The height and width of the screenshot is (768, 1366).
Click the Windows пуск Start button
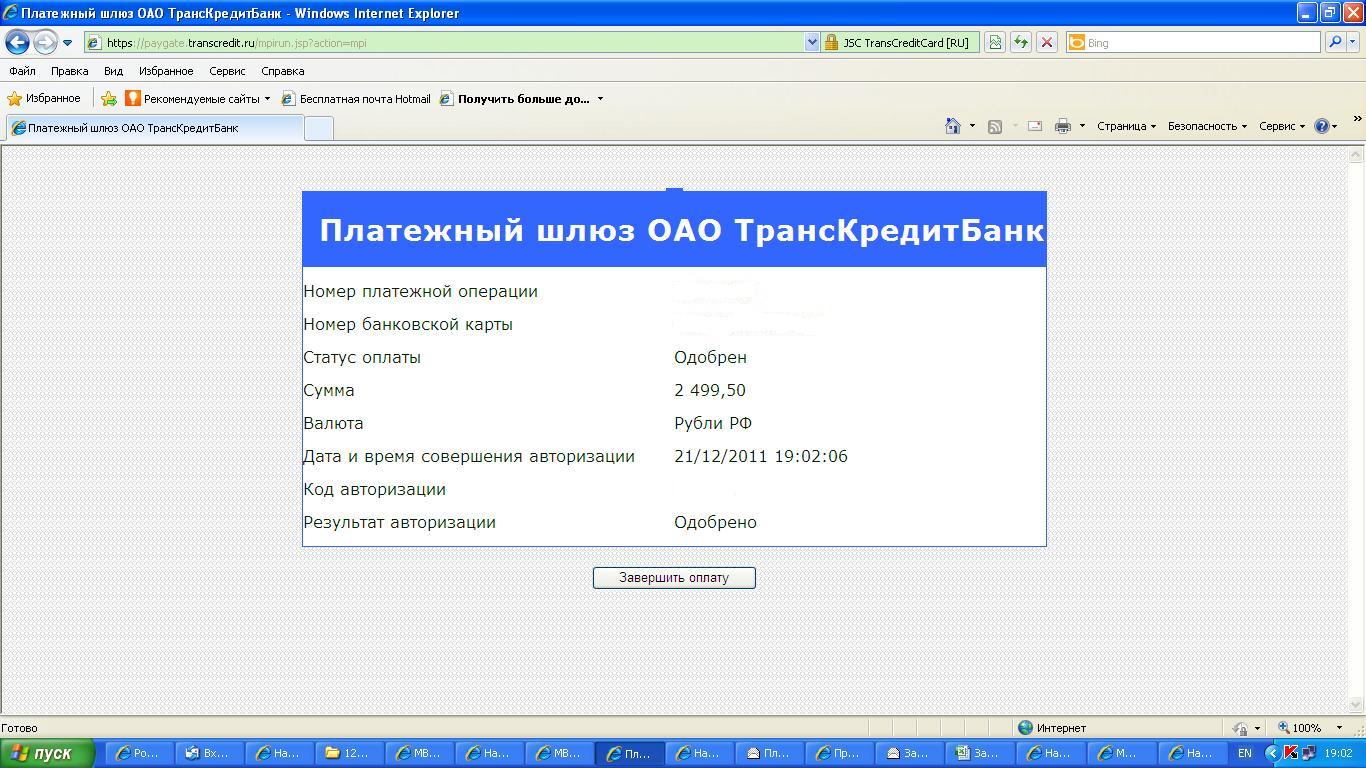(x=47, y=753)
